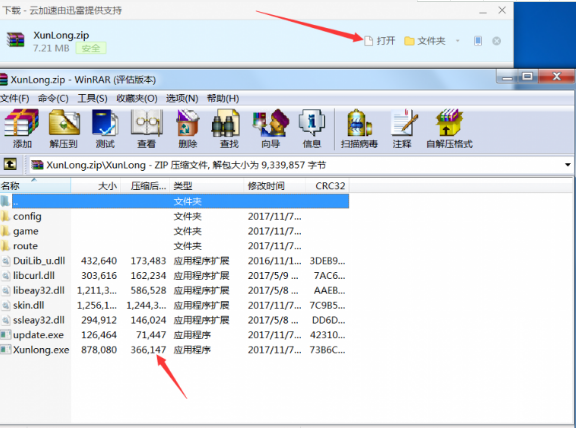The height and width of the screenshot is (428, 576).
Task: Click the WinRAR title bar app icon
Action: click(x=3, y=79)
